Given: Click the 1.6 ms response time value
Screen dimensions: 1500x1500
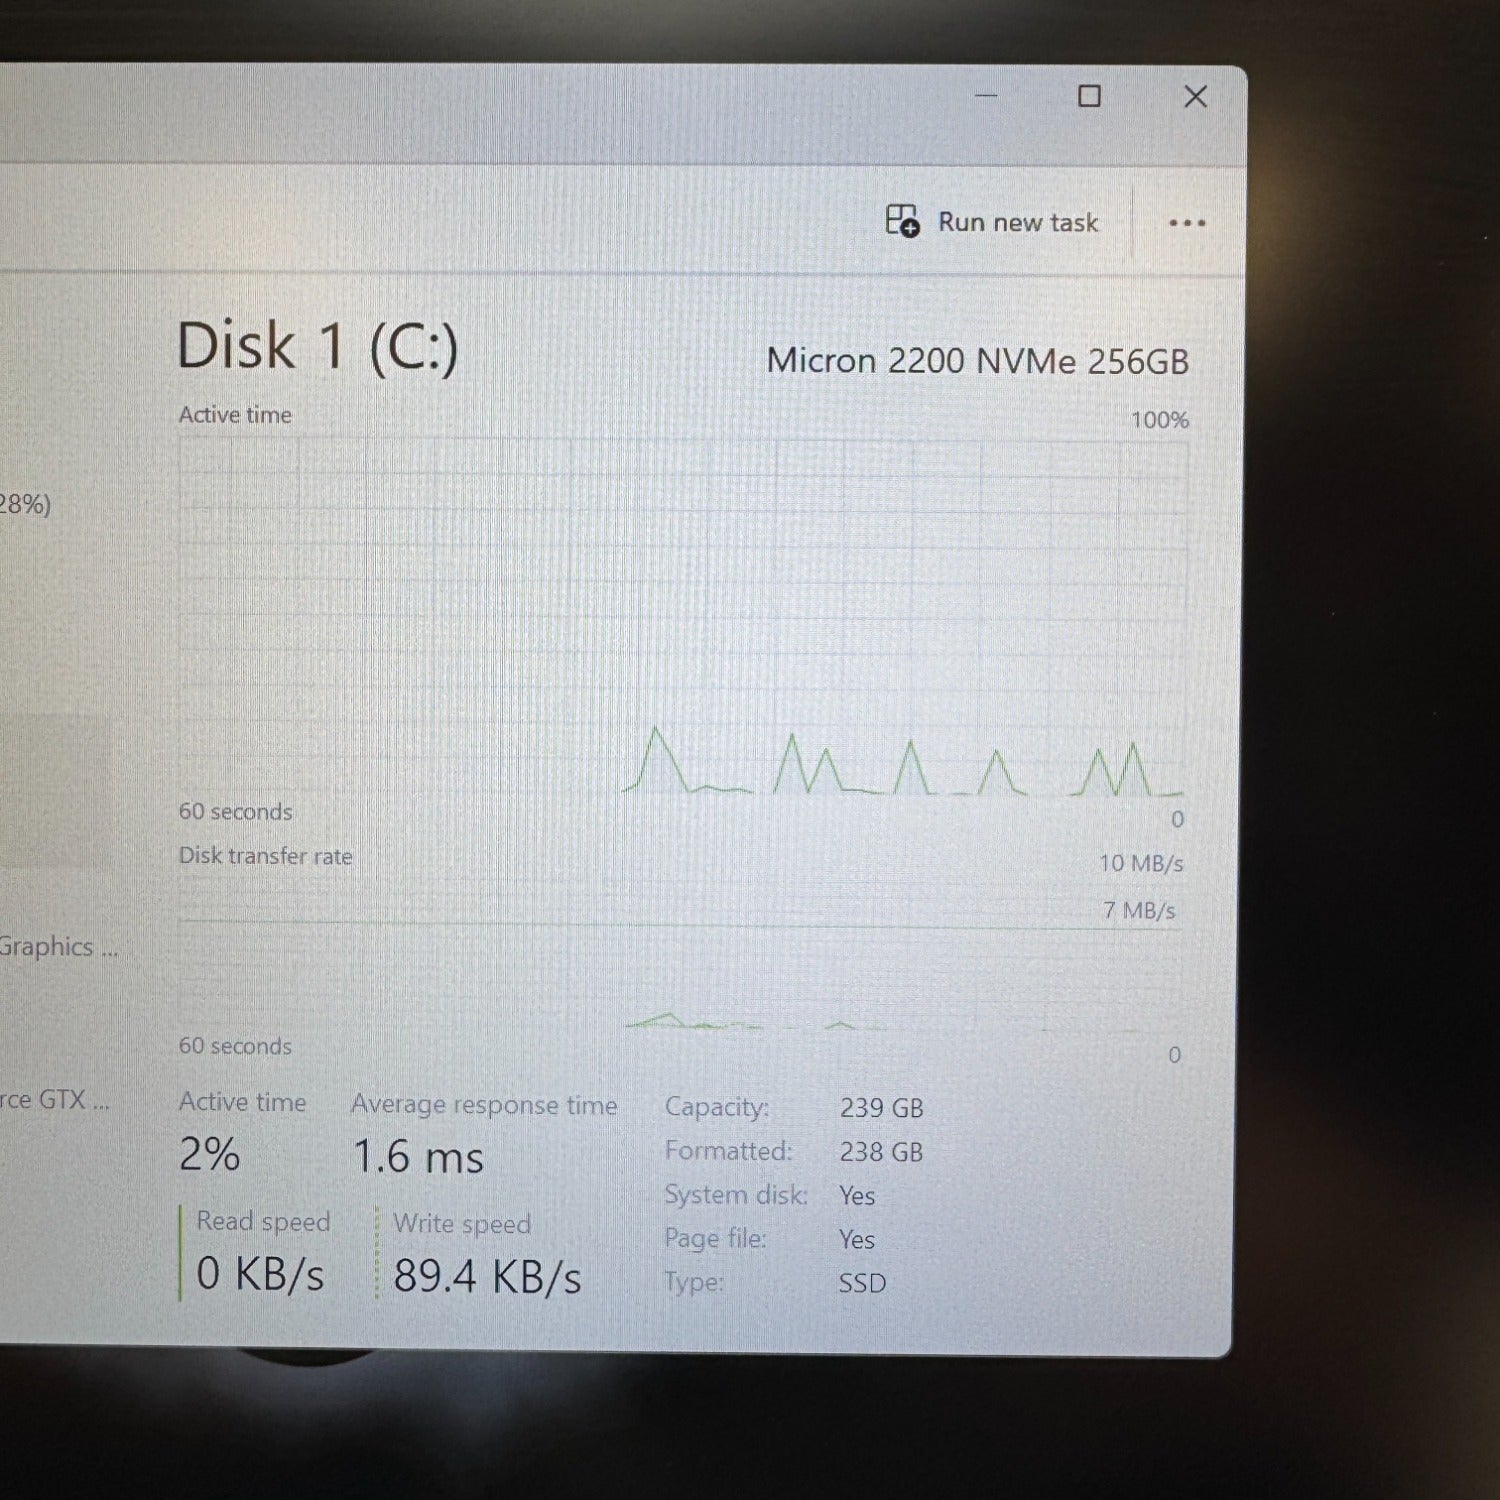Looking at the screenshot, I should (x=418, y=1157).
